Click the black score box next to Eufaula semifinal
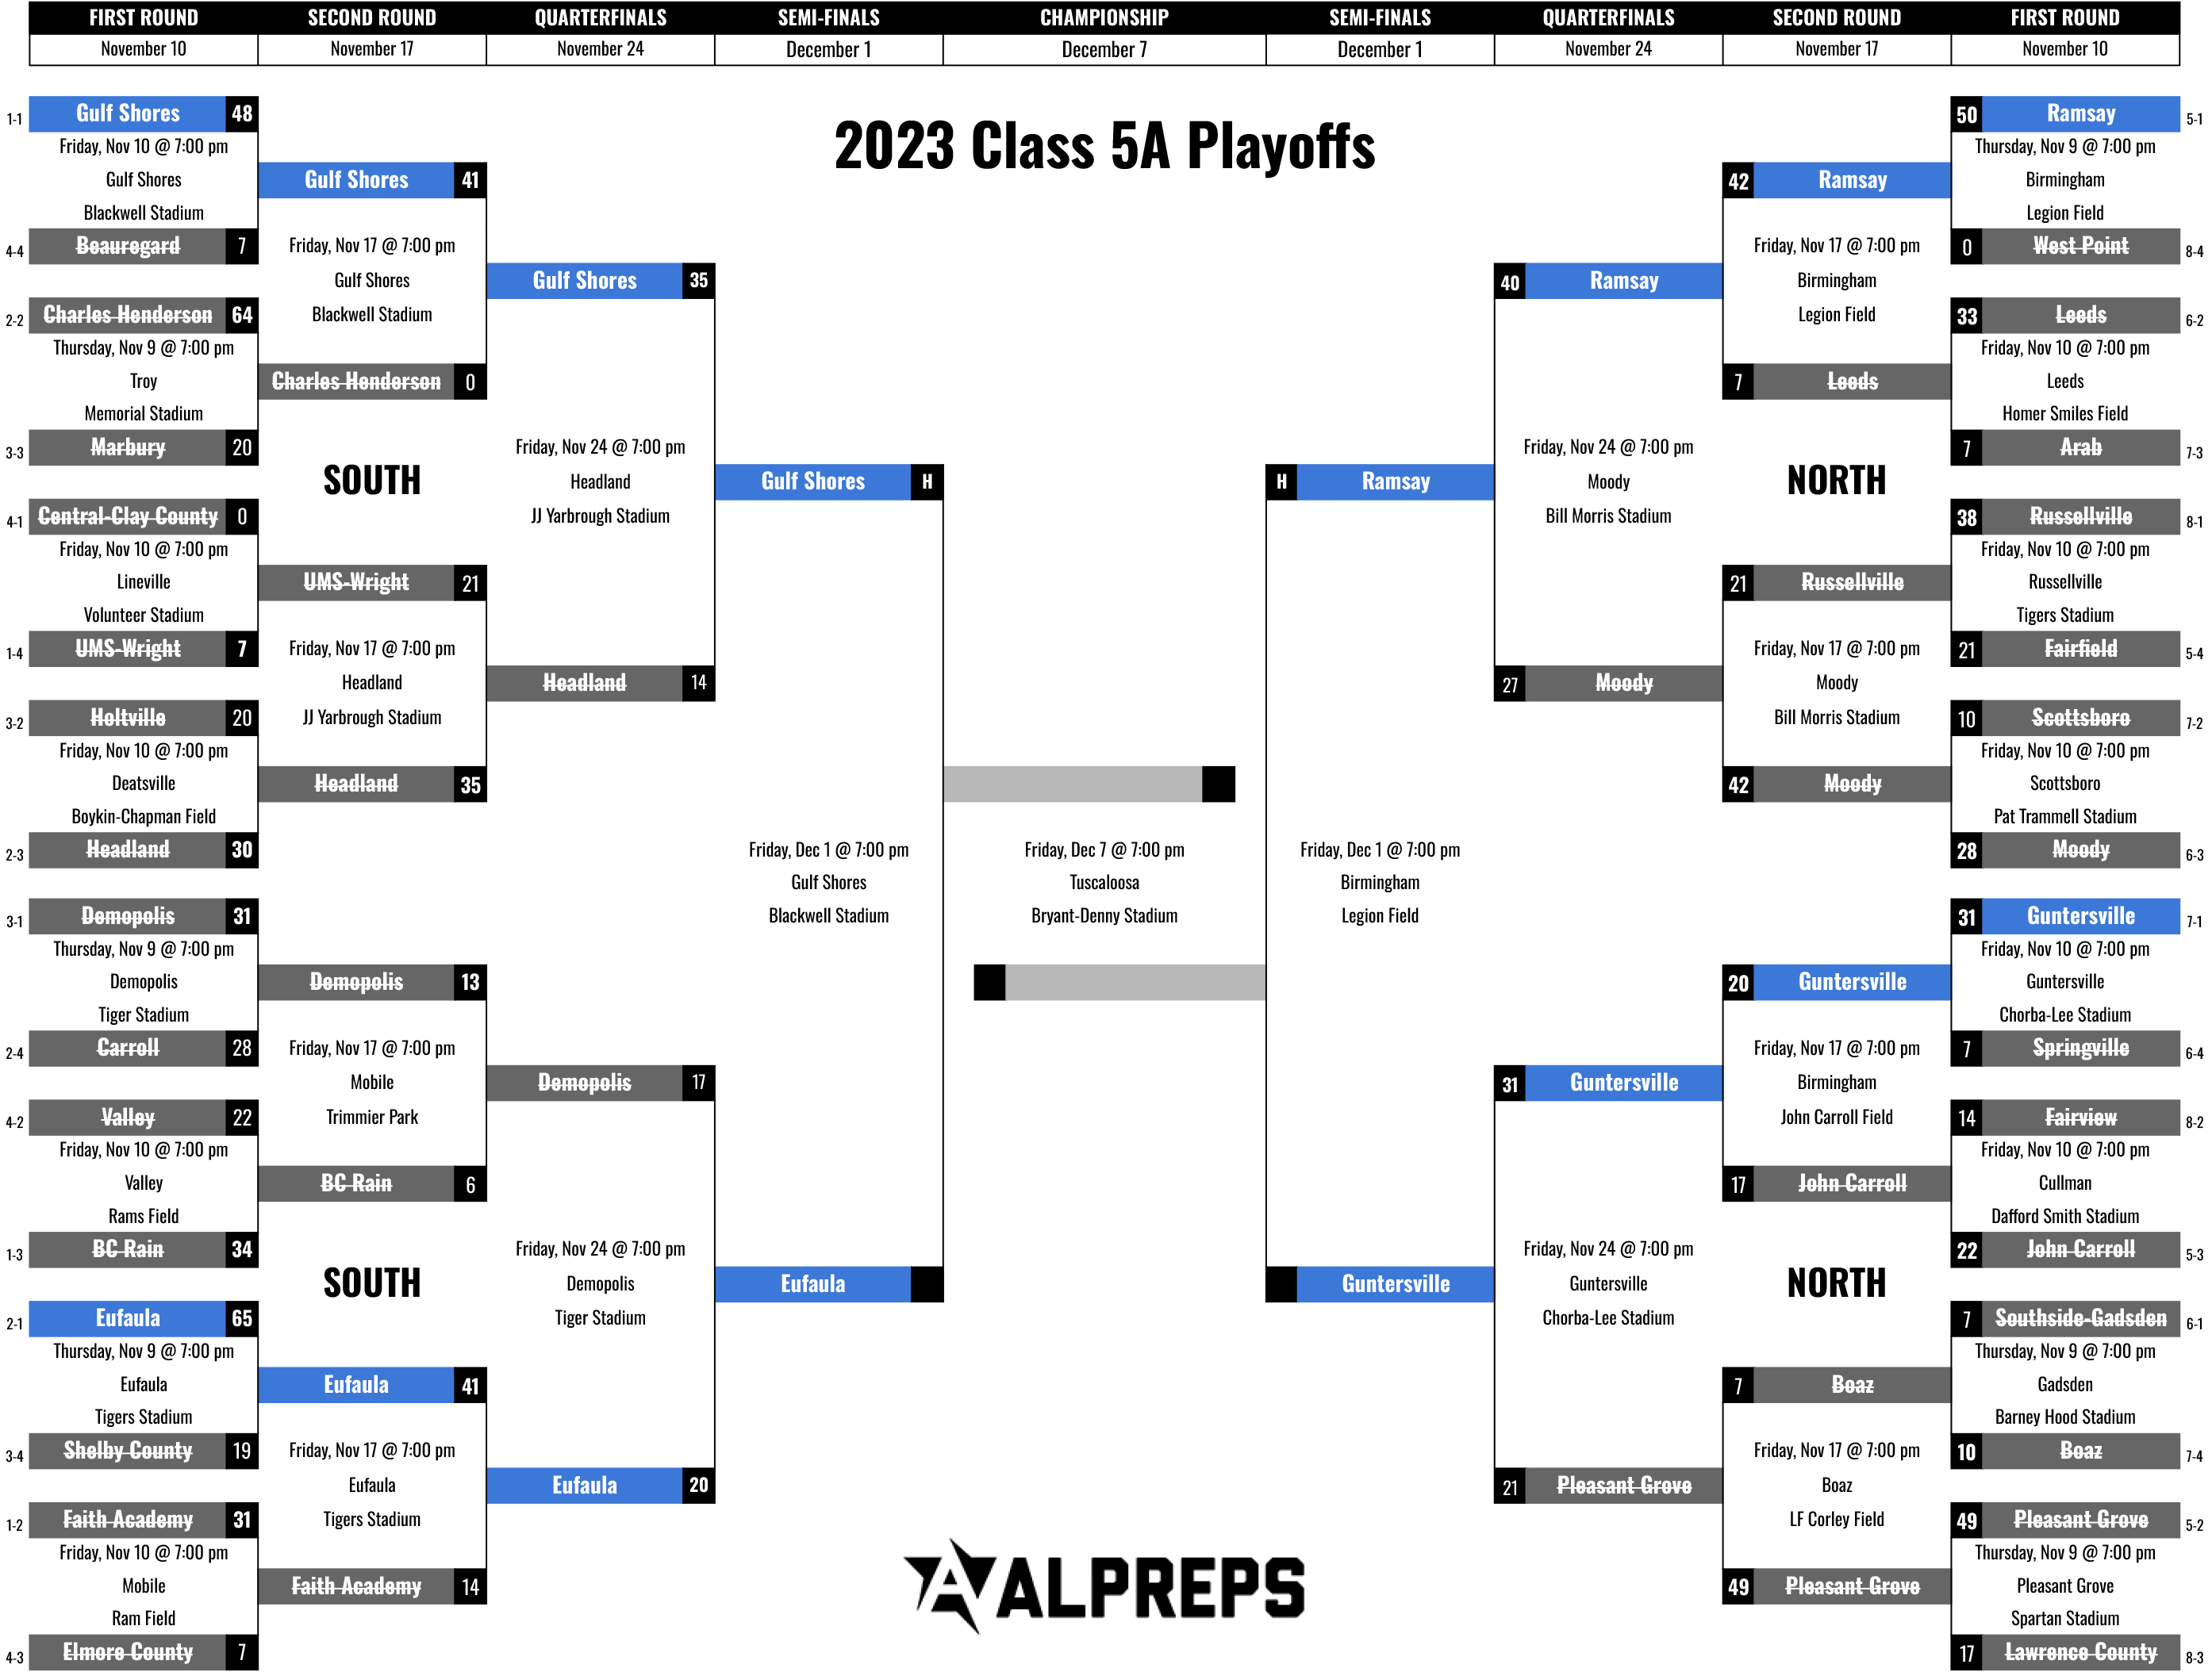2212x1672 pixels. pos(927,1284)
